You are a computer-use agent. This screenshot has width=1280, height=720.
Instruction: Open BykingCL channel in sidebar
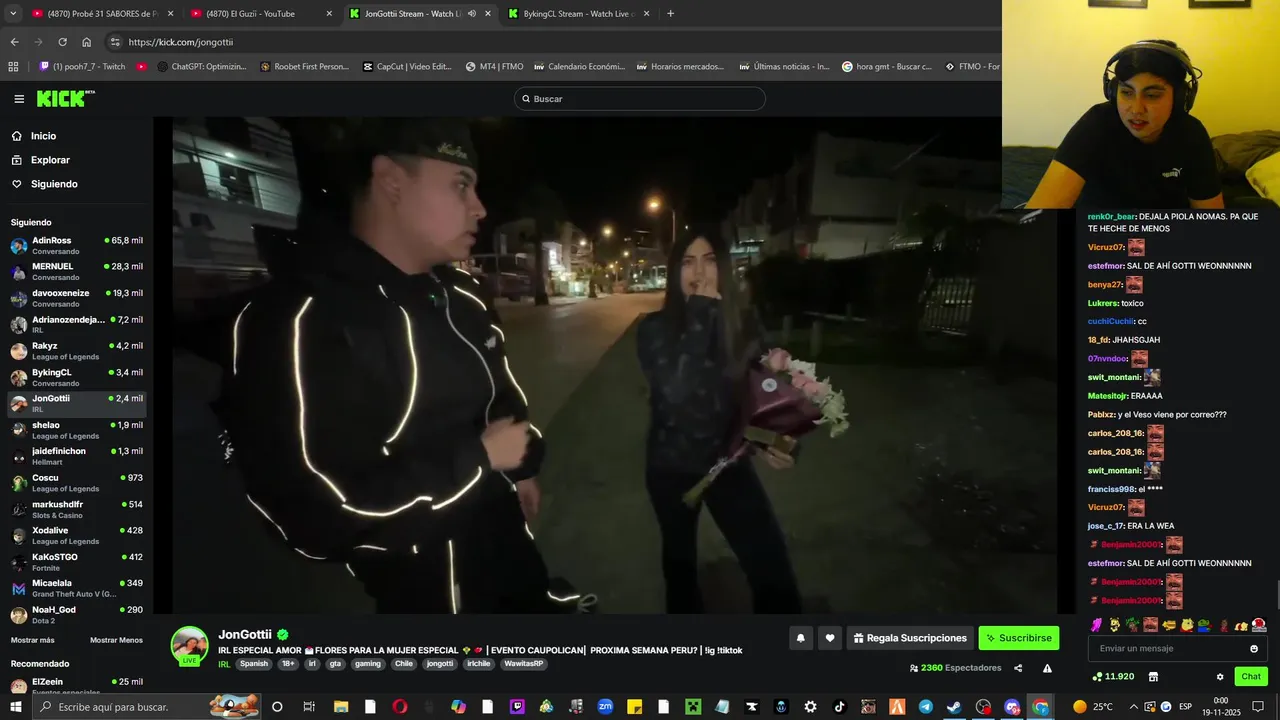tap(77, 377)
